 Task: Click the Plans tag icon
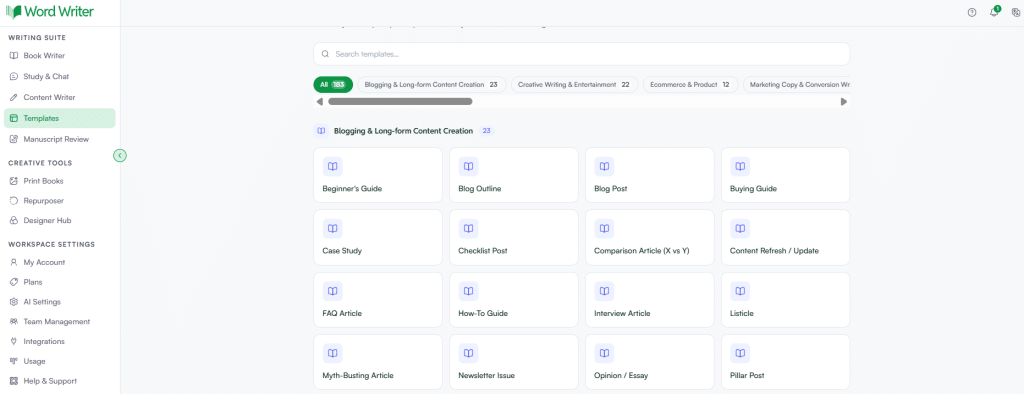point(14,282)
